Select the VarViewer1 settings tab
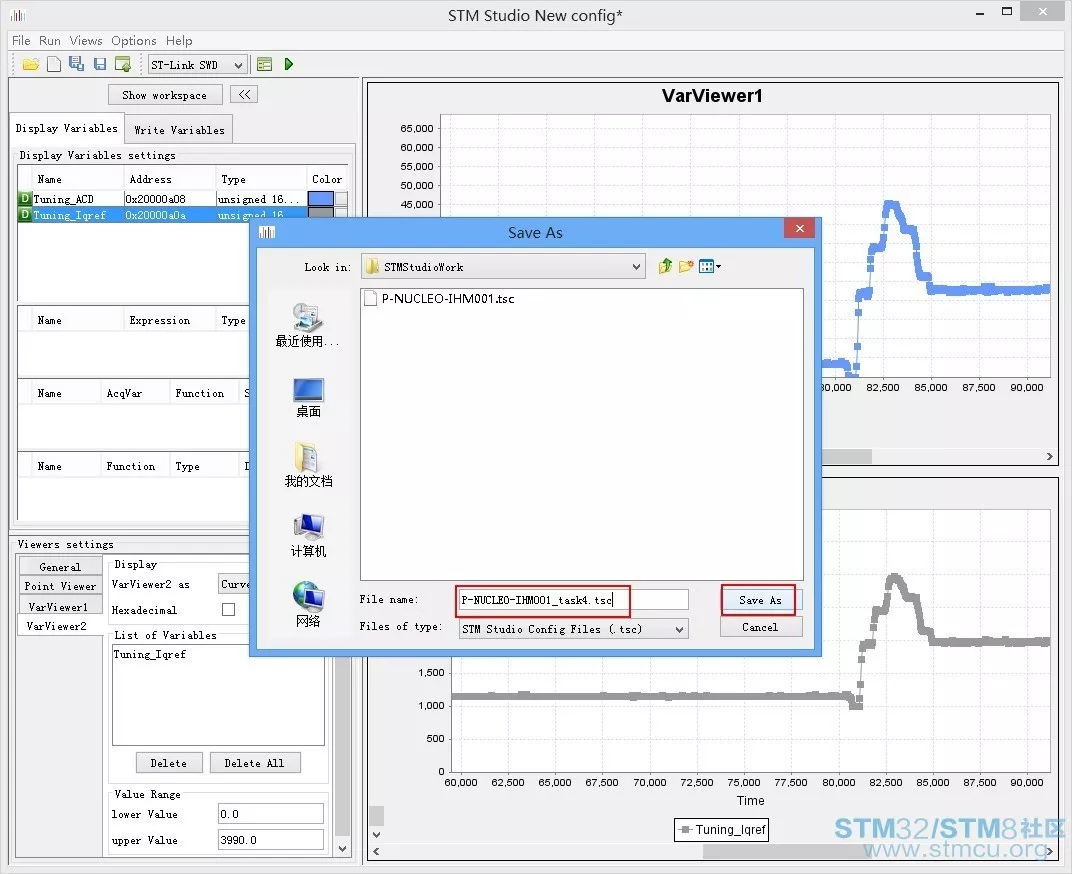This screenshot has height=874, width=1072. [58, 607]
